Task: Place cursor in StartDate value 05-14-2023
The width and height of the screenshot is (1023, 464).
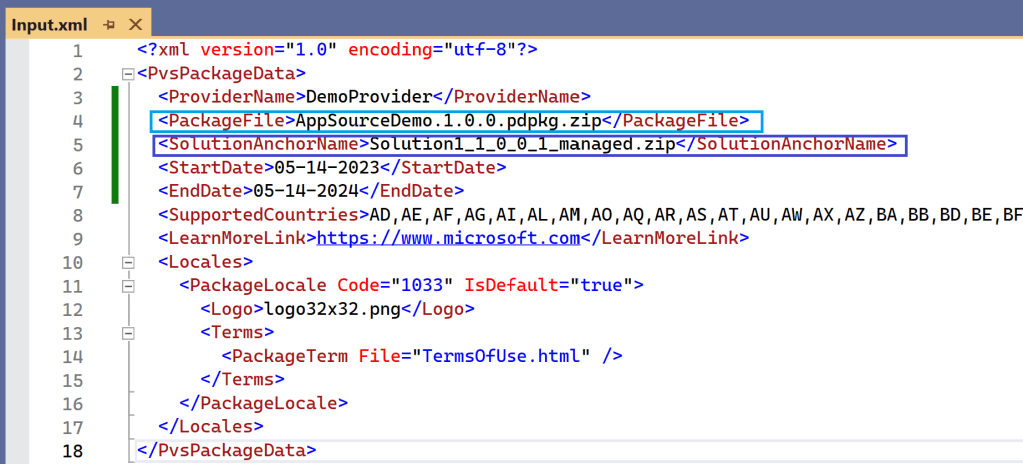Action: tap(325, 167)
